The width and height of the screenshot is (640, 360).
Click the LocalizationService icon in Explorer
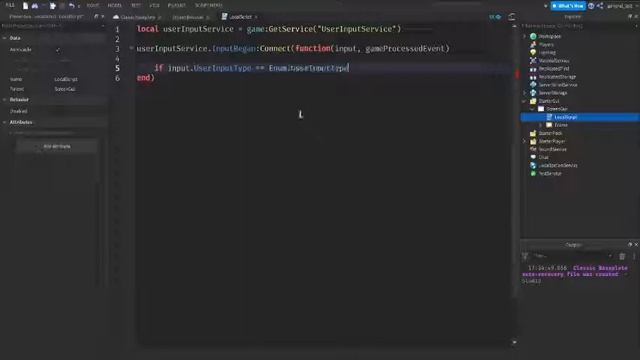tap(533, 165)
